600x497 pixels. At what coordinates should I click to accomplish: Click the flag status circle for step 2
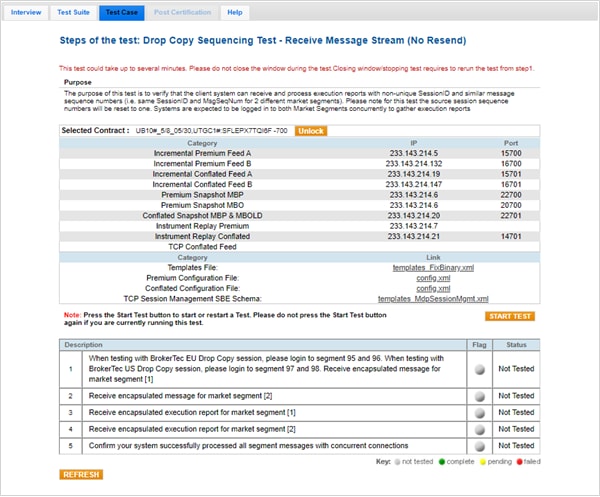click(480, 397)
